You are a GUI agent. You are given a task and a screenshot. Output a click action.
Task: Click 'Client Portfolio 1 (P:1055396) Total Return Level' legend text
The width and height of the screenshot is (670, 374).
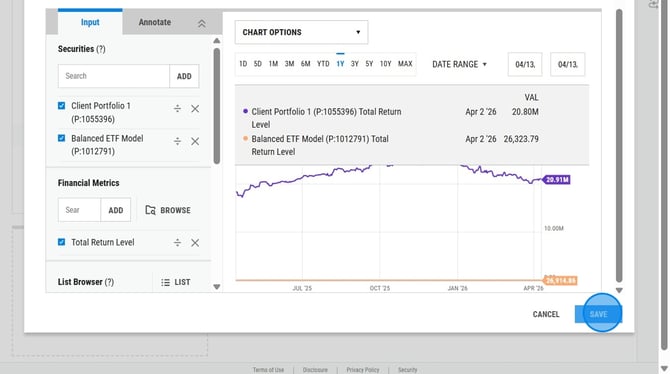[x=326, y=118]
